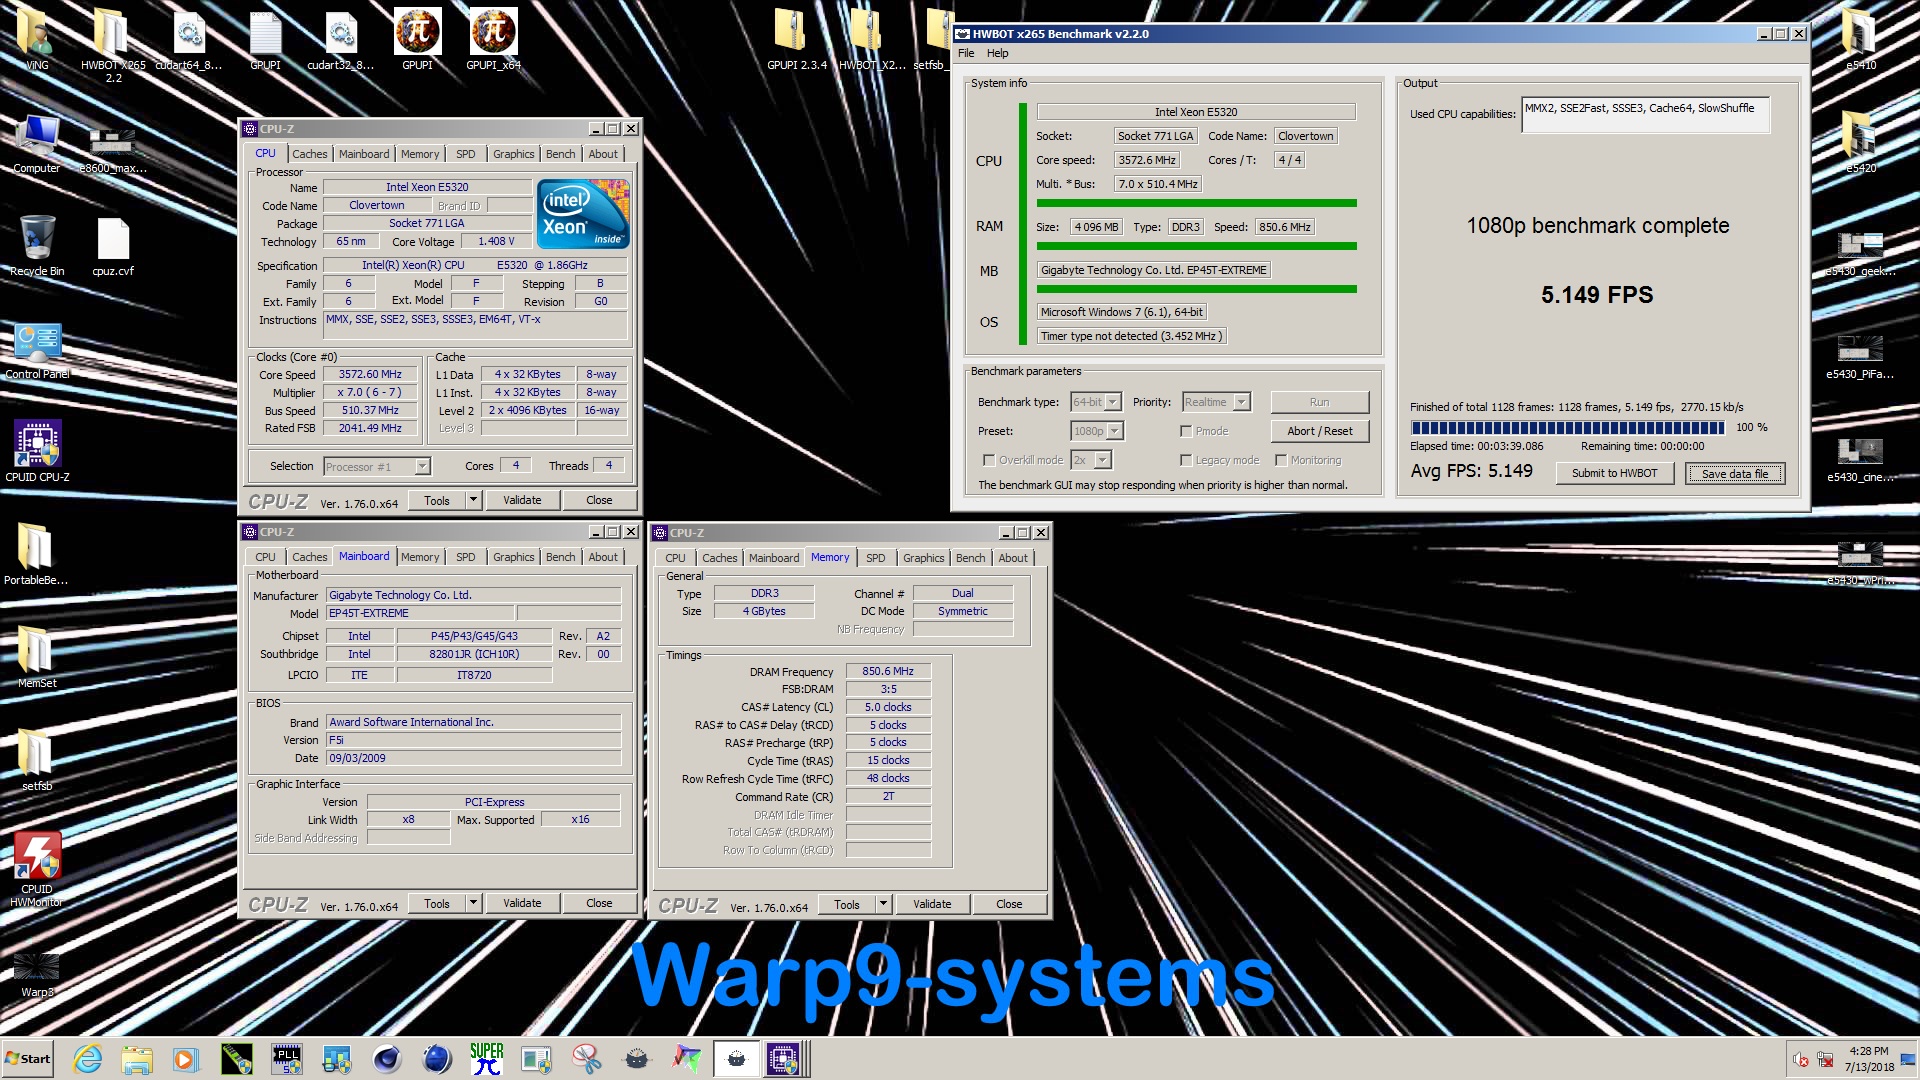Click the Model field EP45T-EXTREME in Mainboard window
Viewport: 1920px width, 1080px height.
click(420, 614)
